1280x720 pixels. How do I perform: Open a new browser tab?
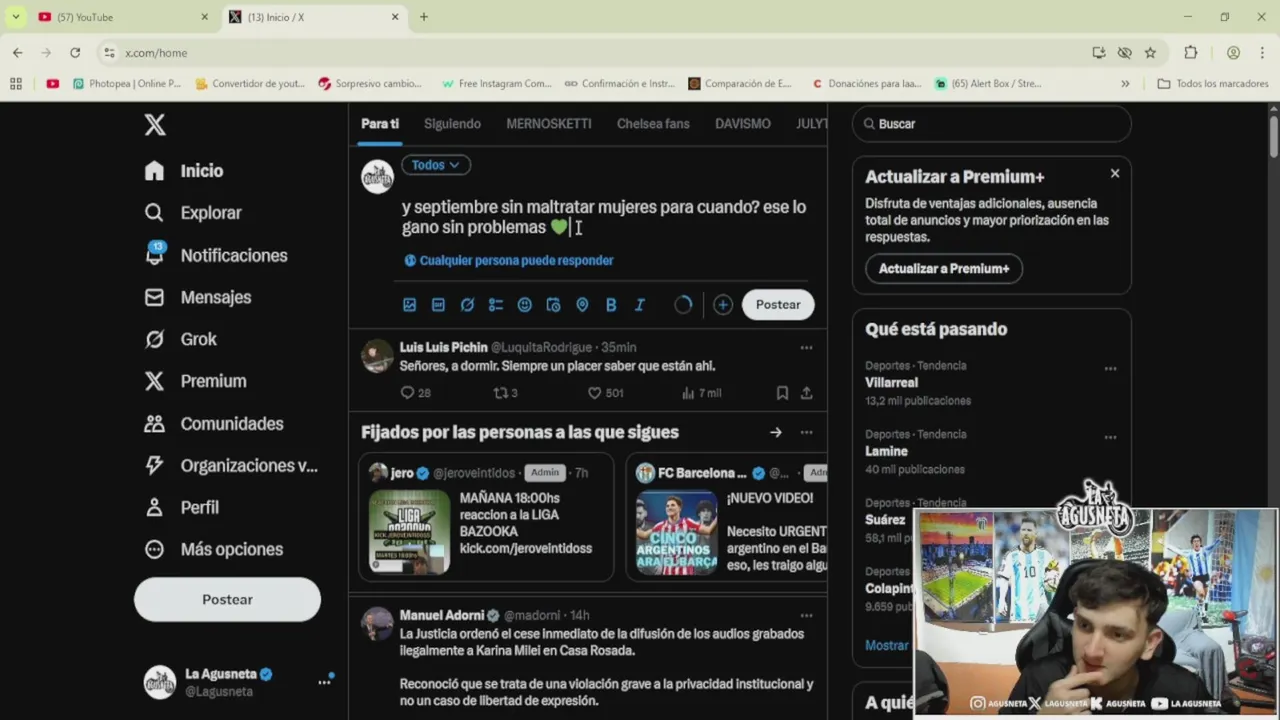(424, 17)
